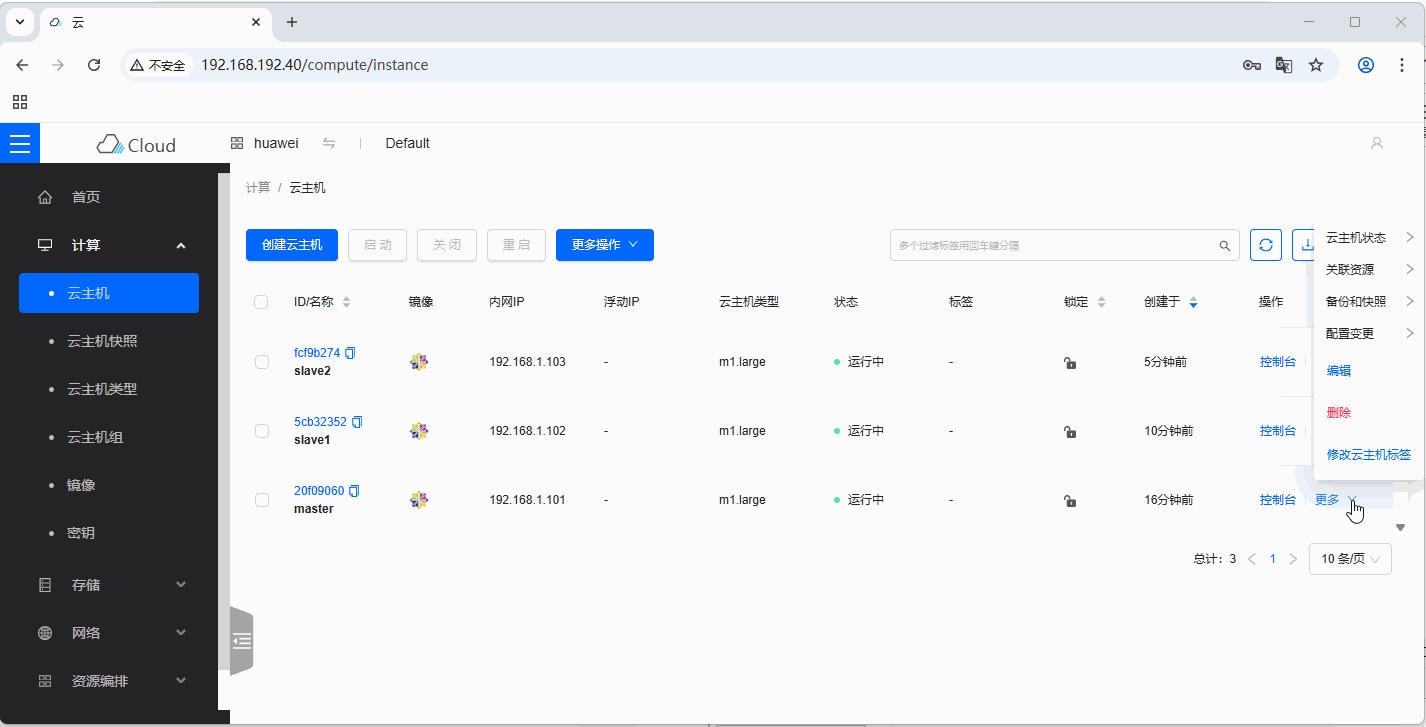Sort by 锁定 column
This screenshot has height=727, width=1426.
(x=1102, y=302)
